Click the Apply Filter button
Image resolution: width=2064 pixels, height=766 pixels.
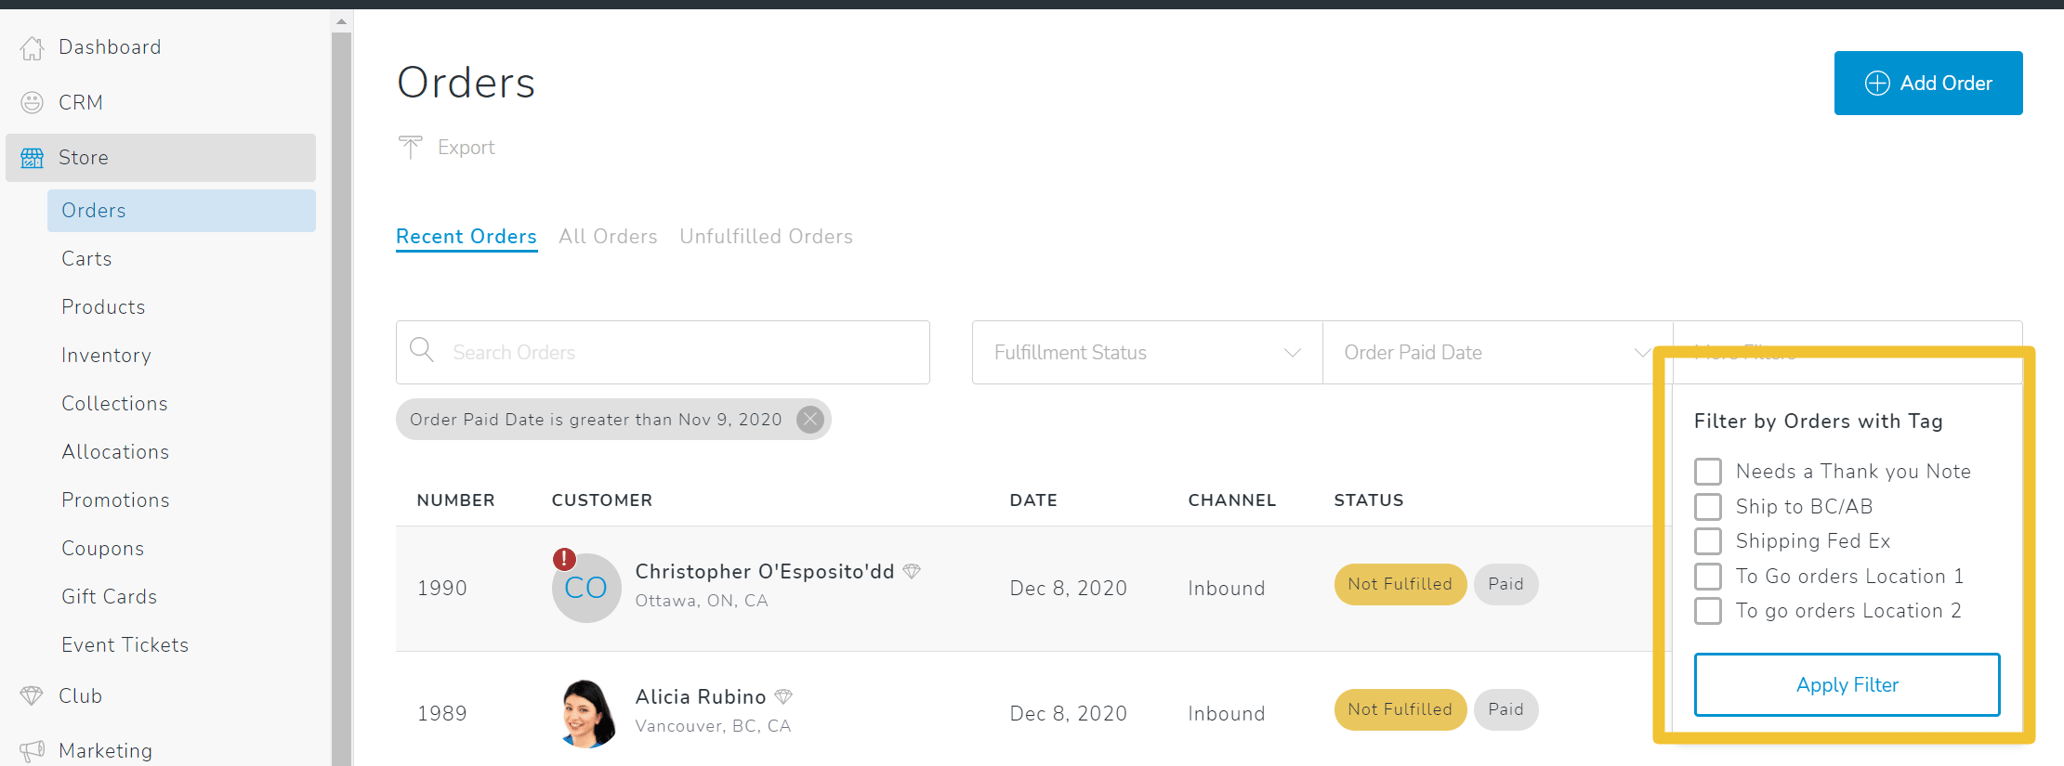tap(1846, 684)
